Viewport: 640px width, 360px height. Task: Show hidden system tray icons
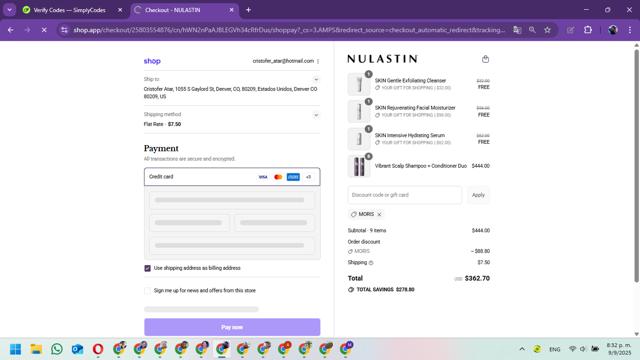[x=522, y=349]
